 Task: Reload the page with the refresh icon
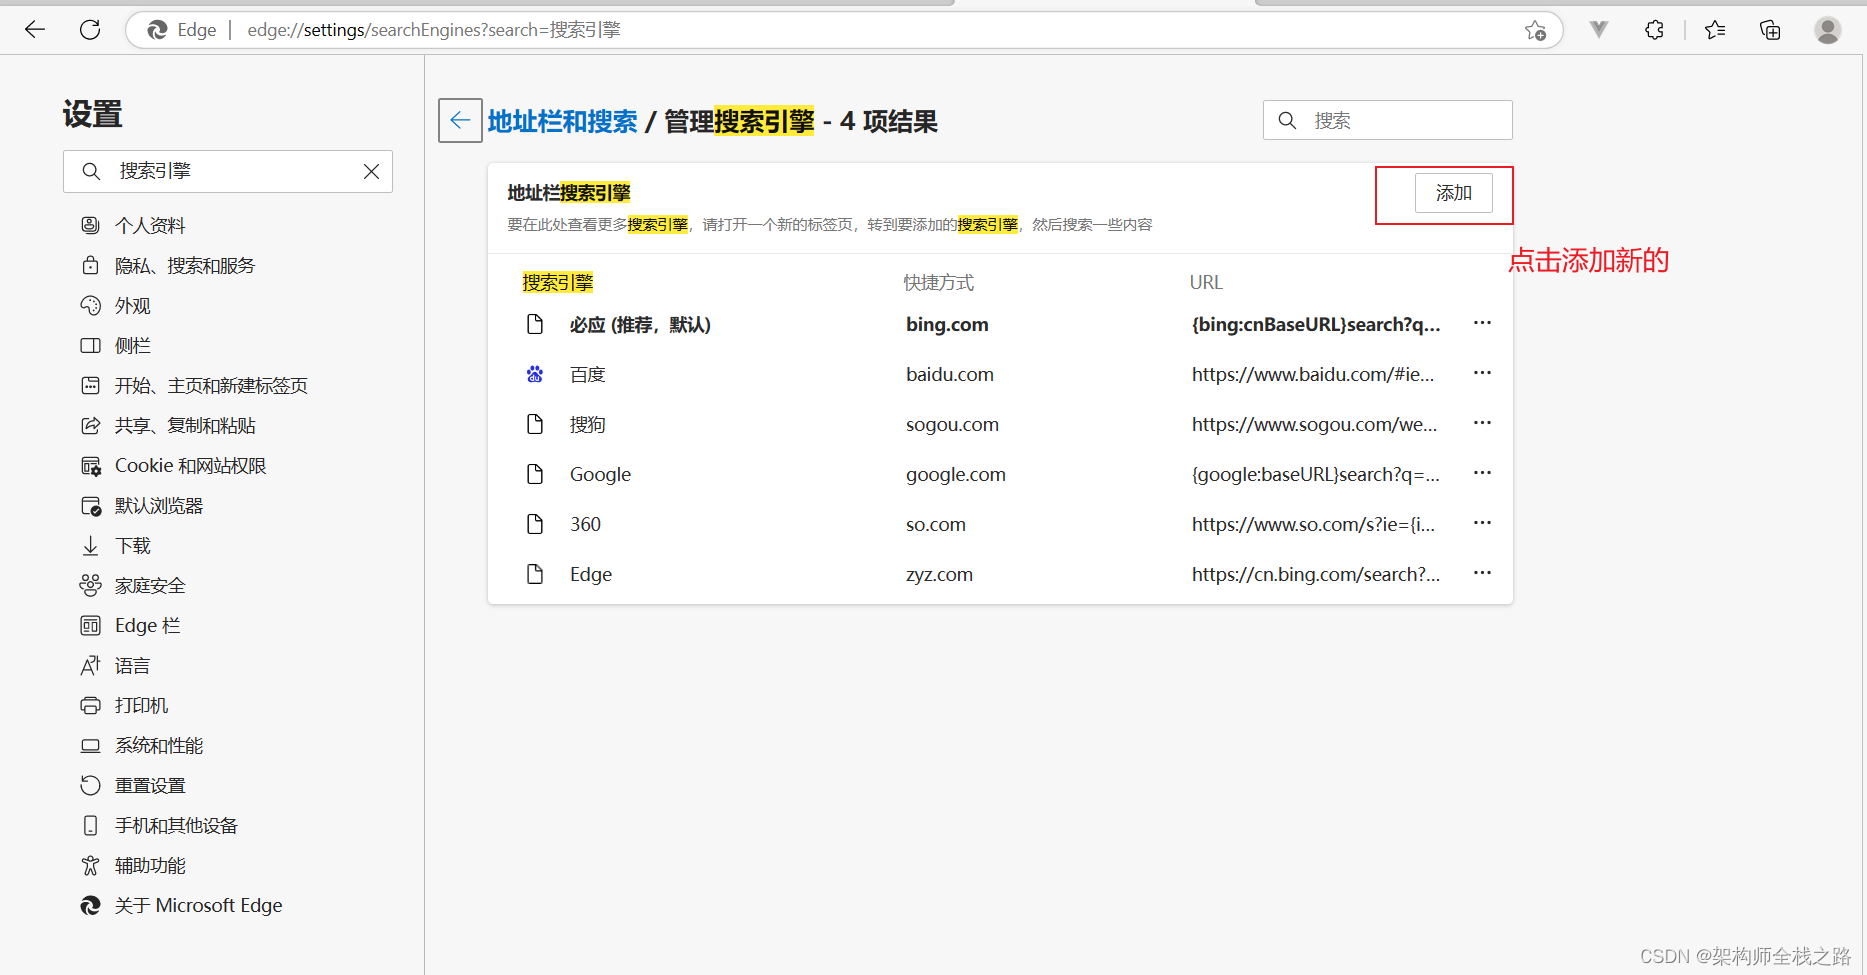pos(90,30)
